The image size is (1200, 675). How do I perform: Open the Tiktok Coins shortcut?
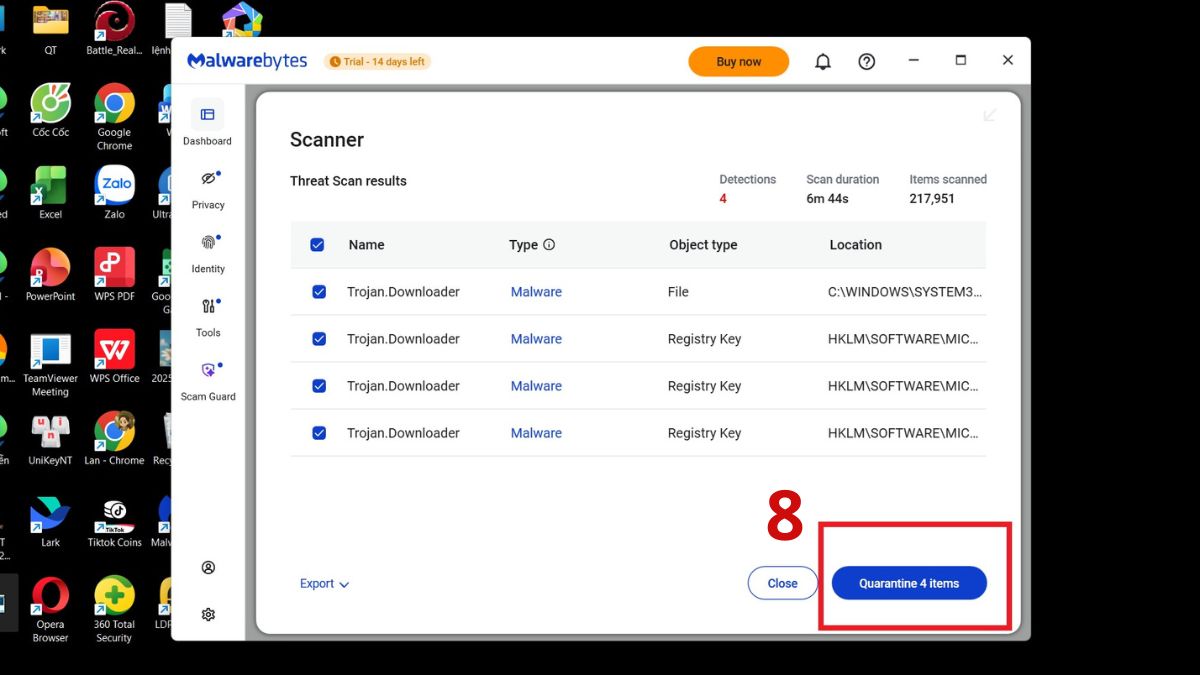[x=114, y=521]
